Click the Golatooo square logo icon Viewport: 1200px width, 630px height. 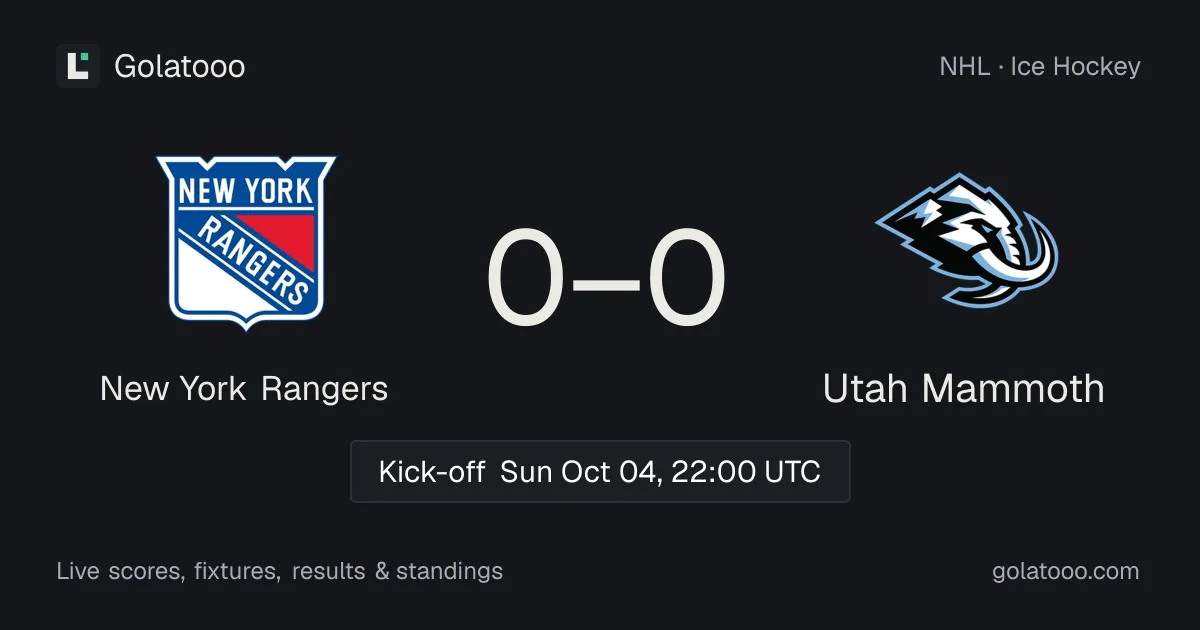point(78,66)
